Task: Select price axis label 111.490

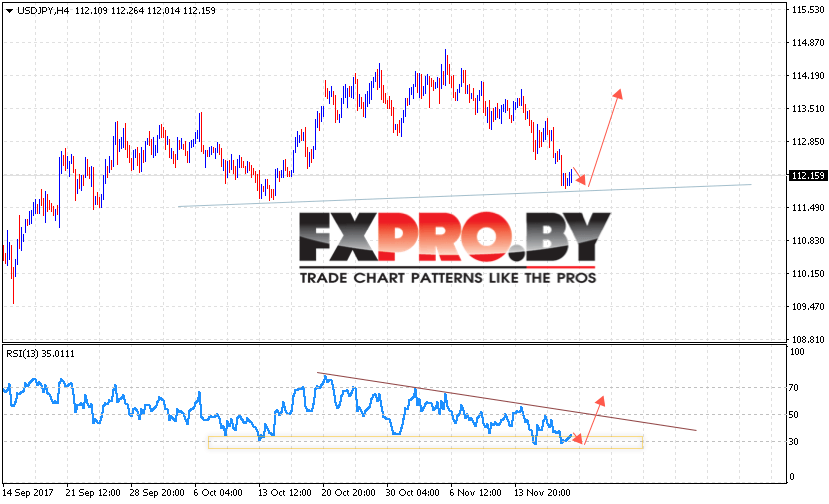Action: click(x=808, y=208)
